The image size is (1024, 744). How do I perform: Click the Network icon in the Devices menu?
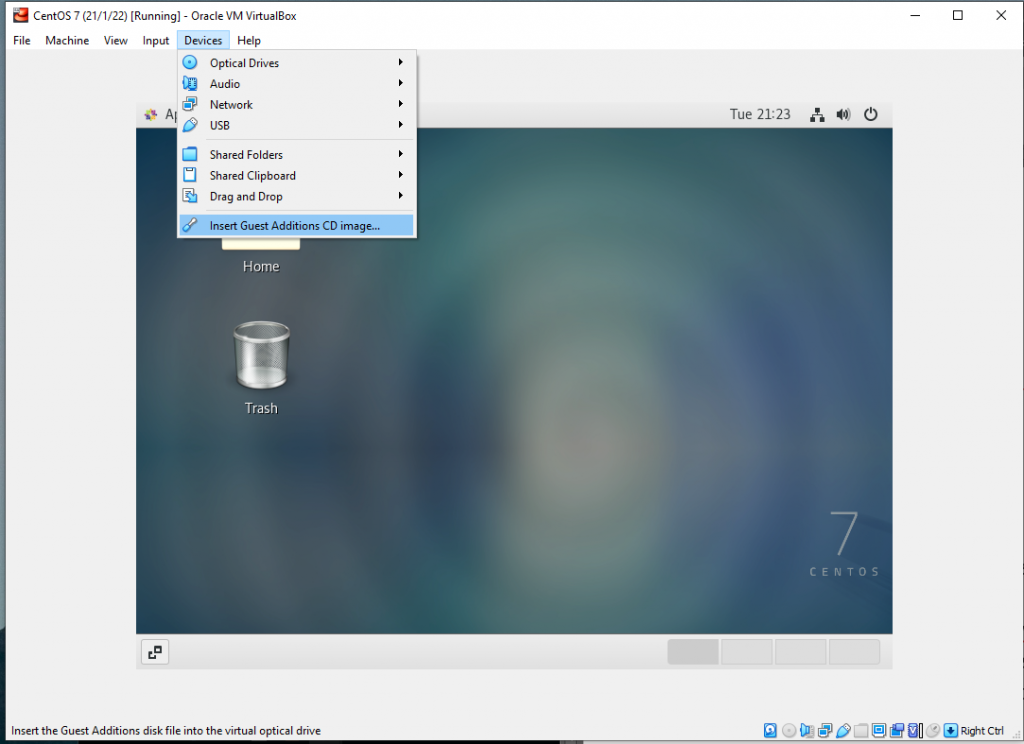tap(190, 104)
